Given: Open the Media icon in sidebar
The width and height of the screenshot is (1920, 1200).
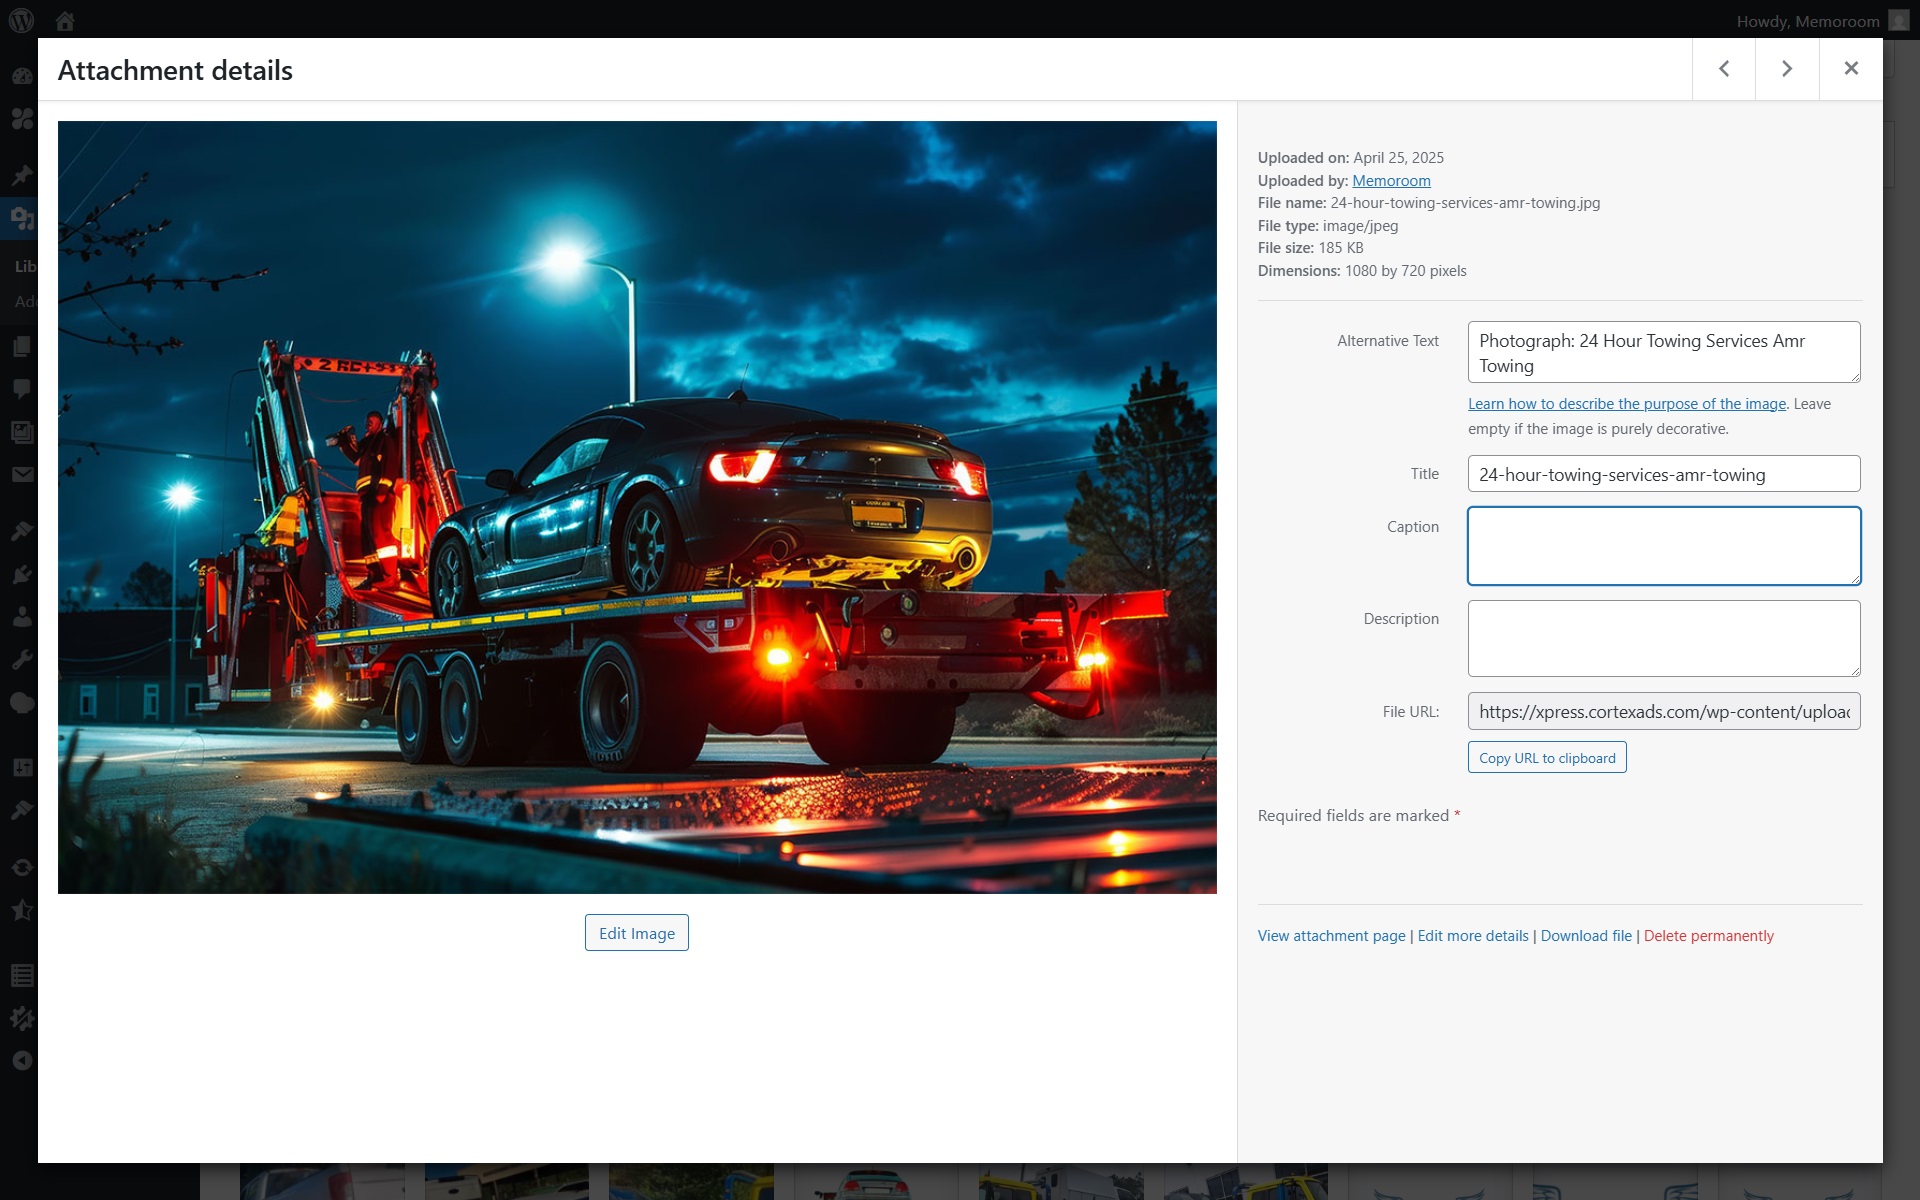Looking at the screenshot, I should (22, 217).
